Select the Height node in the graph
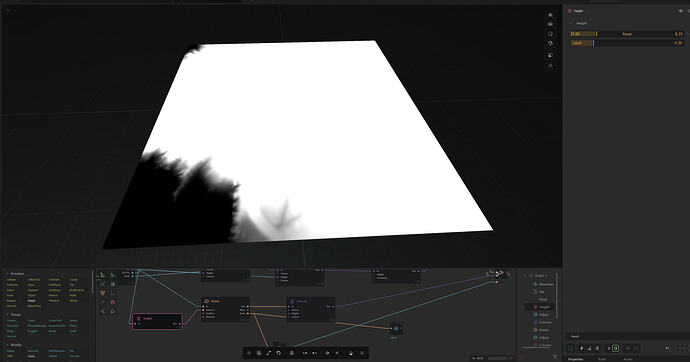This screenshot has width=690, height=362. pos(157,321)
